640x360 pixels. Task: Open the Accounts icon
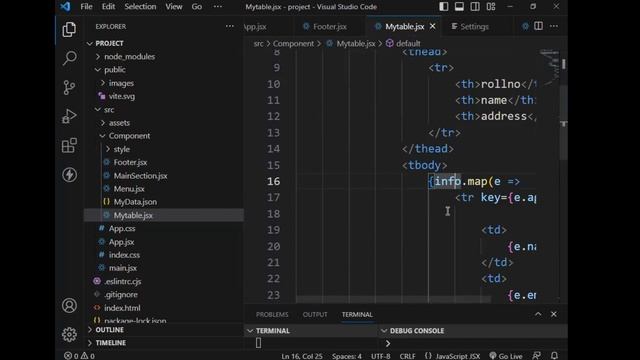[x=69, y=305]
